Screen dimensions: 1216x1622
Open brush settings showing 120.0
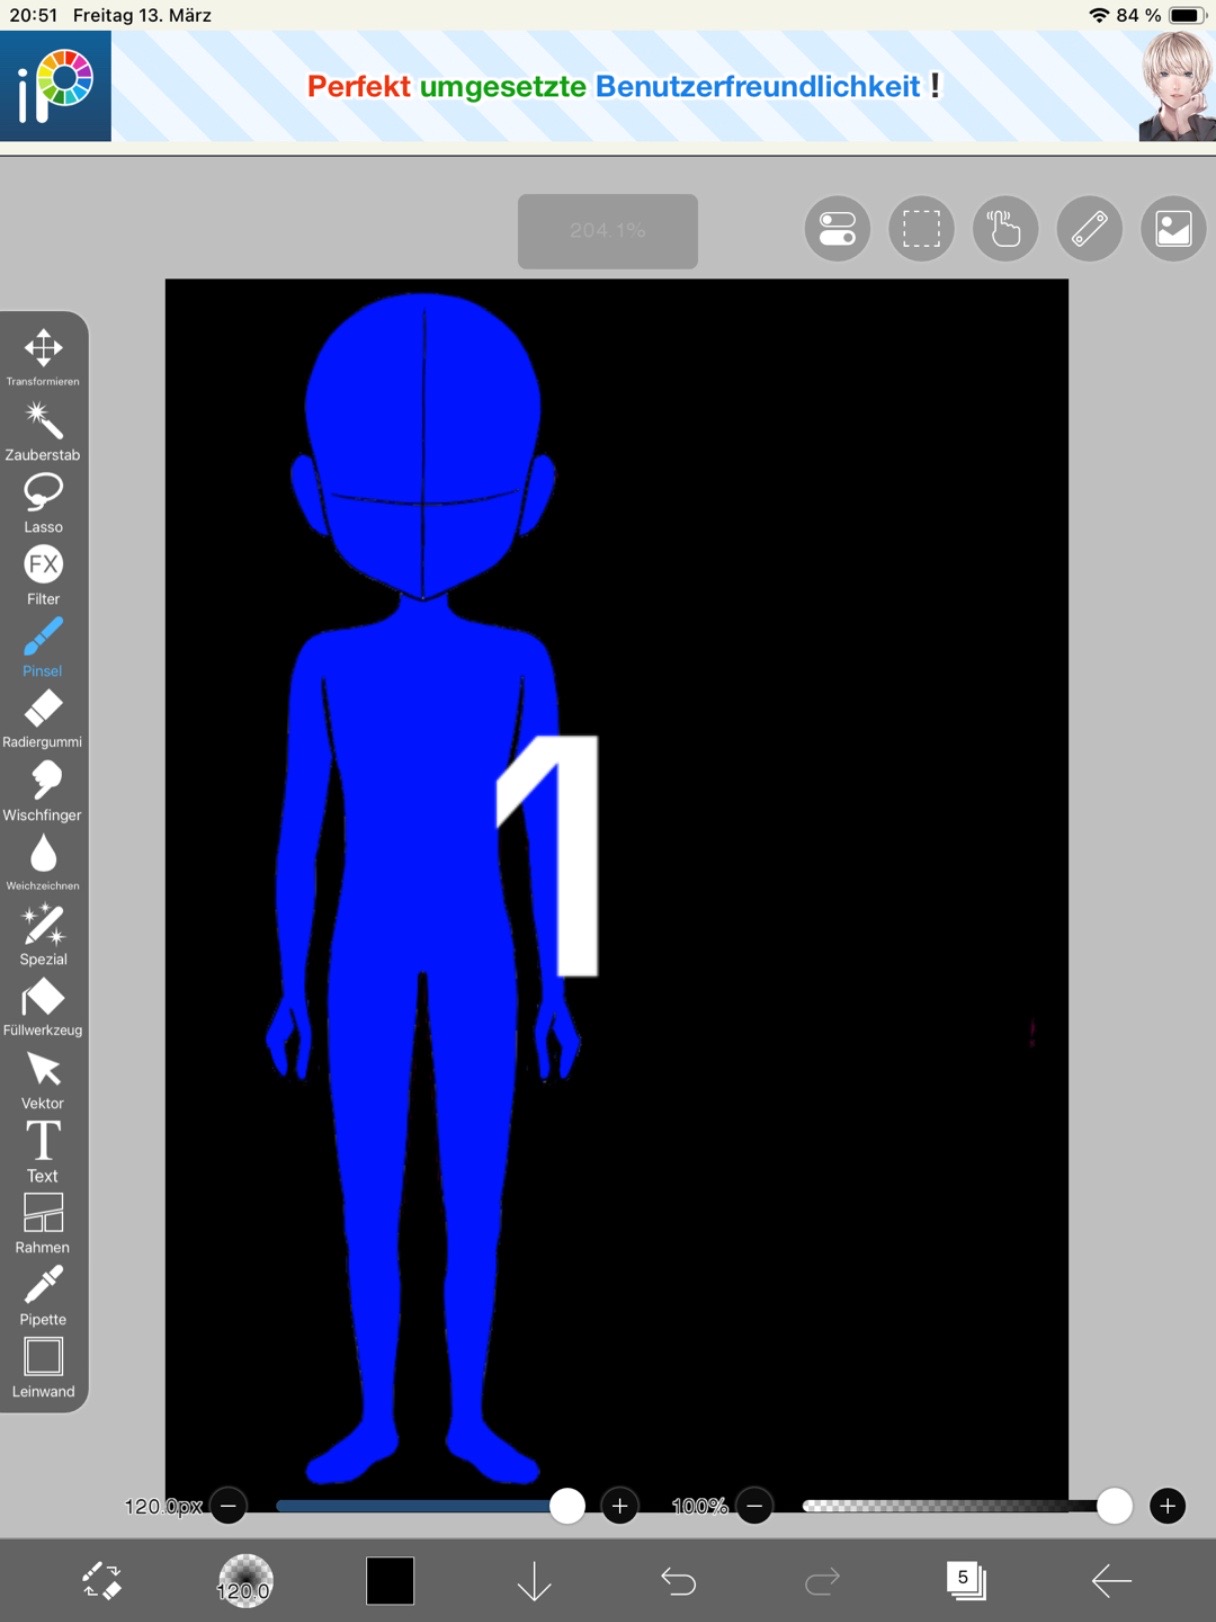click(x=245, y=1581)
